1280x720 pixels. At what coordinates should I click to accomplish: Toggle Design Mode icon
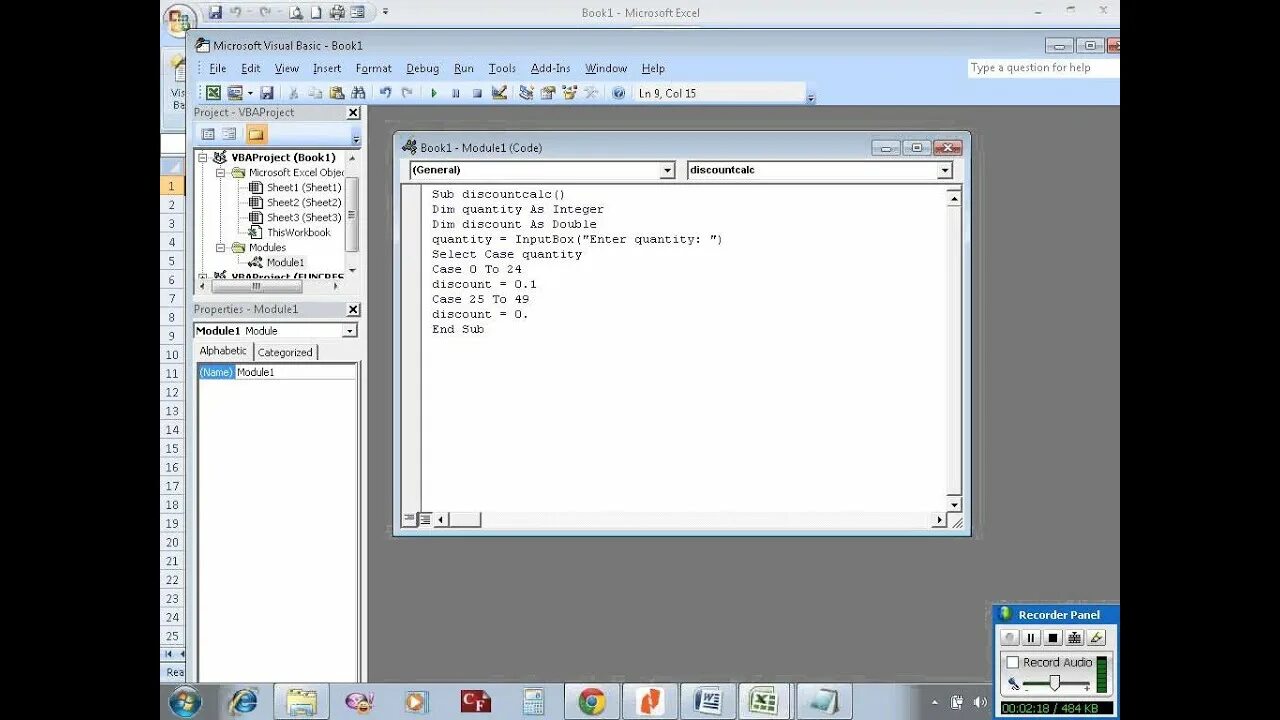point(499,93)
